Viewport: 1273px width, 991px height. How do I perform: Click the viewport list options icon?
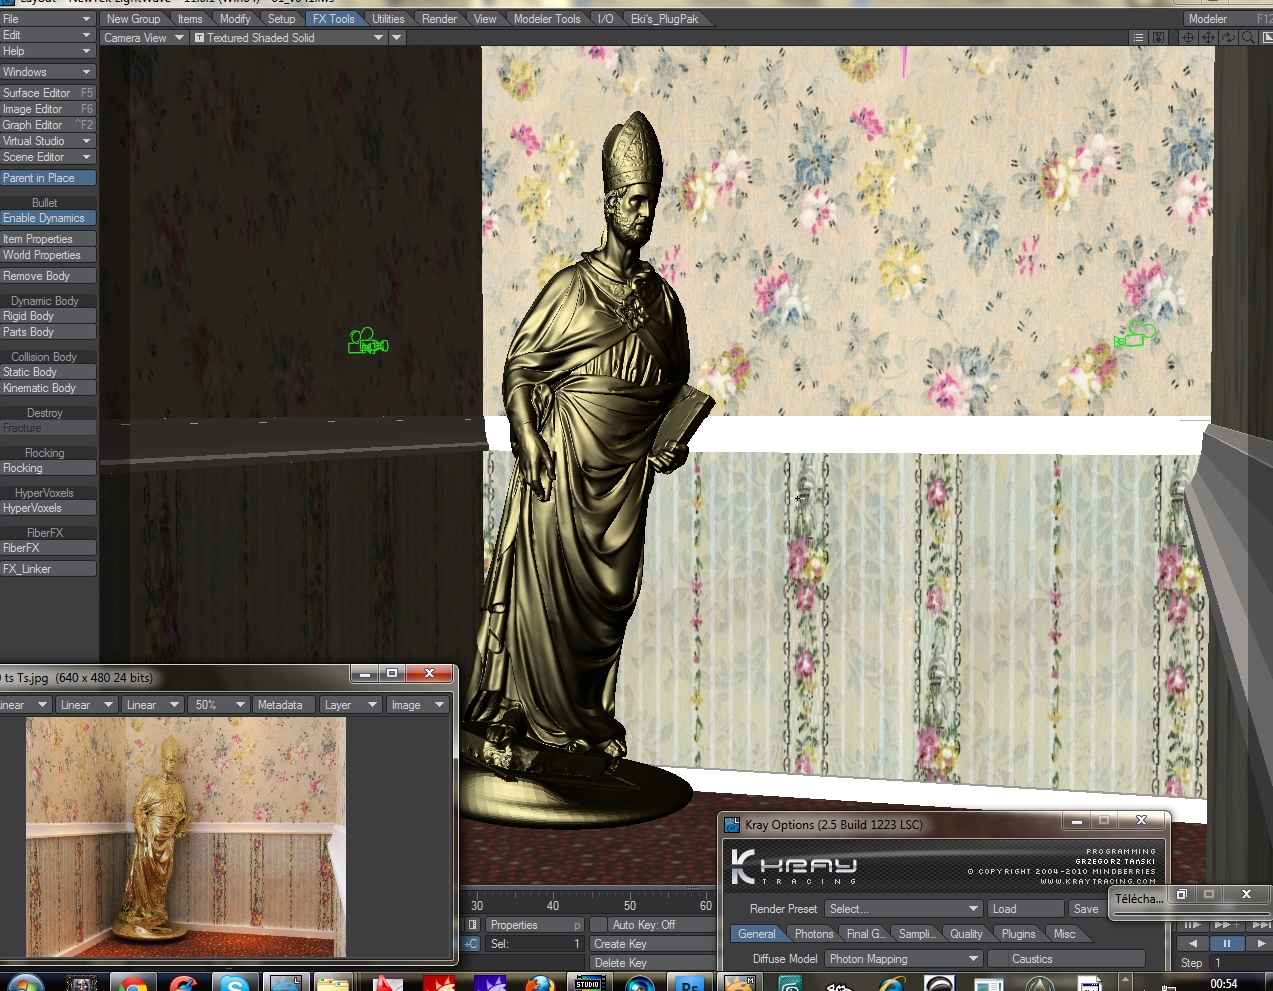click(1138, 38)
